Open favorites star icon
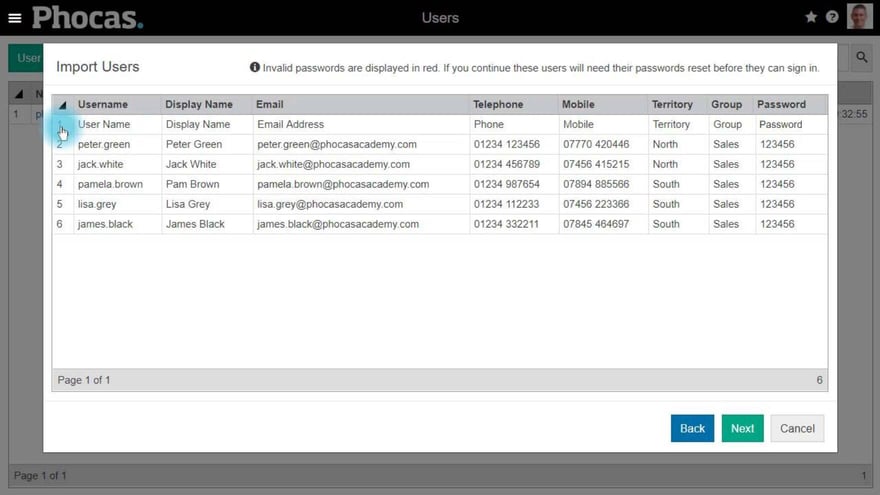This screenshot has height=495, width=880. pyautogui.click(x=811, y=17)
